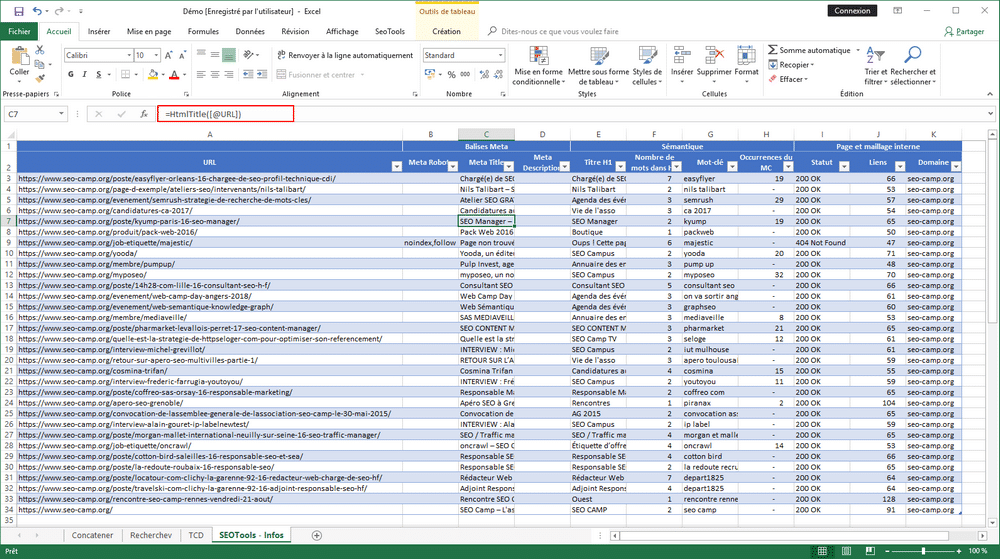Screen dimensions: 1000x559
Task: Open the Domaine column filter dropdown
Action: pyautogui.click(x=956, y=166)
